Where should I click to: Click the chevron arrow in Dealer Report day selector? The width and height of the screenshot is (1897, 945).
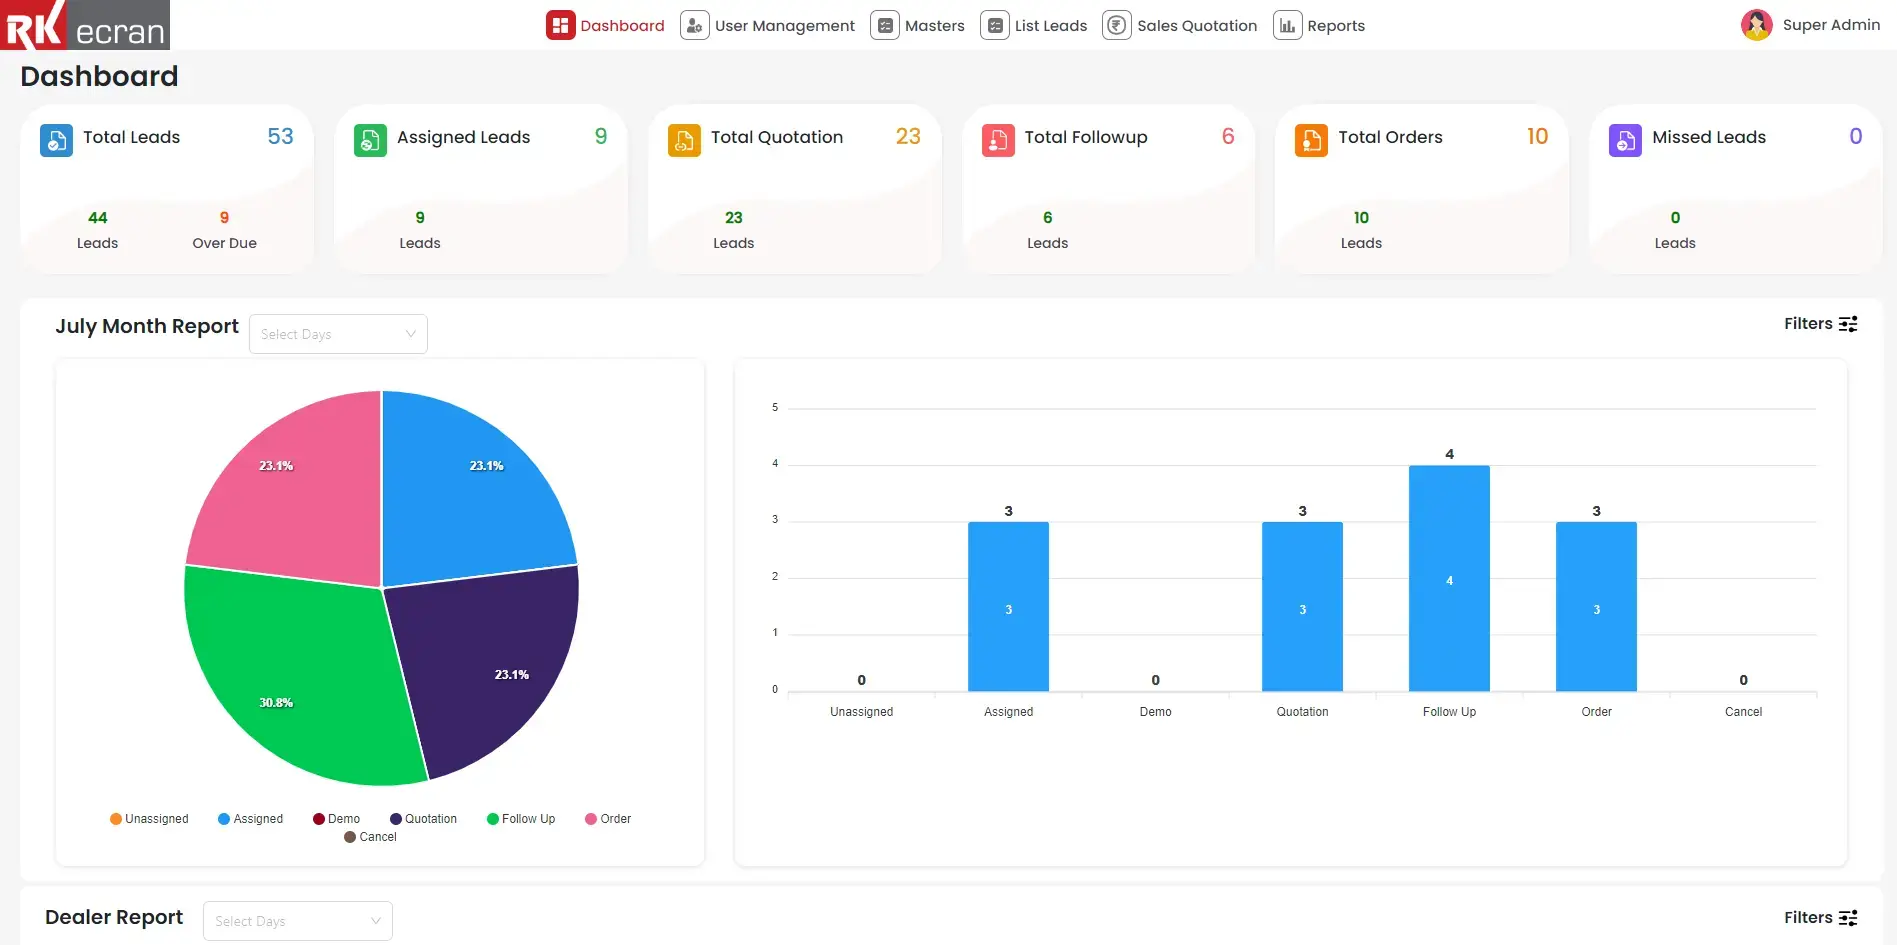point(376,921)
